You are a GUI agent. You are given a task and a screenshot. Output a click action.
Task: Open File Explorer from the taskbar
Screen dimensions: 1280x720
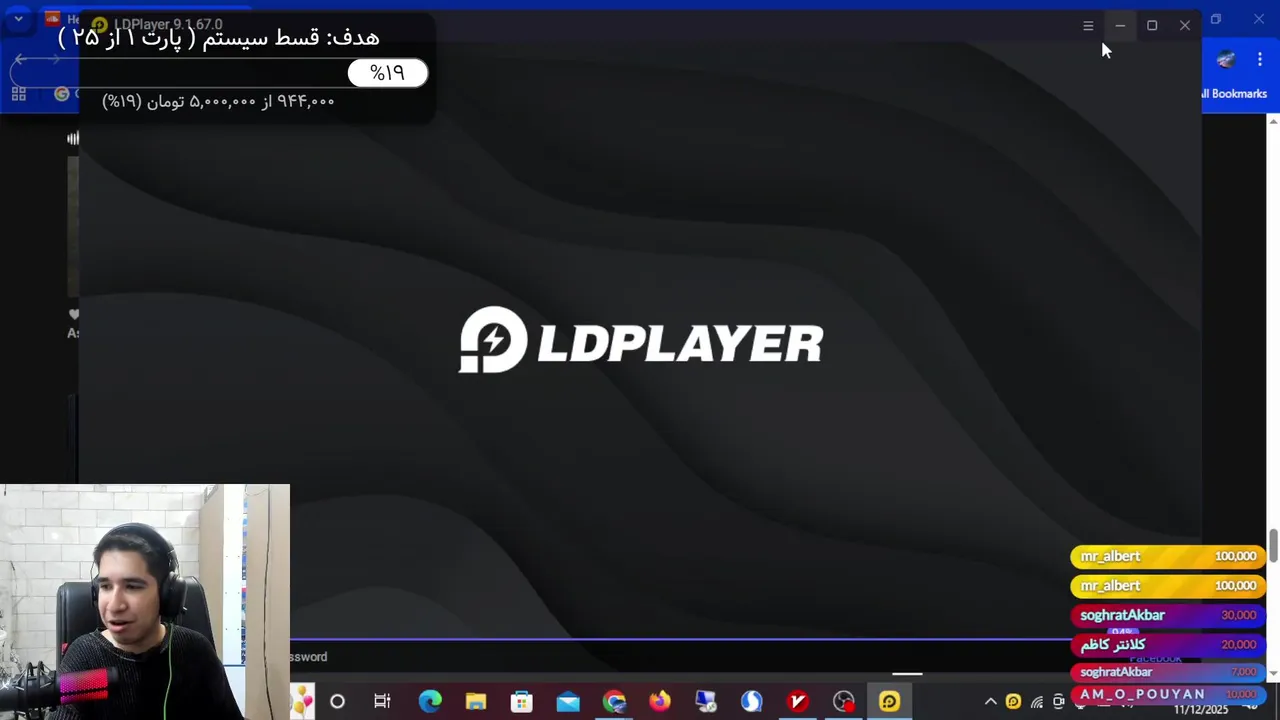(x=476, y=702)
